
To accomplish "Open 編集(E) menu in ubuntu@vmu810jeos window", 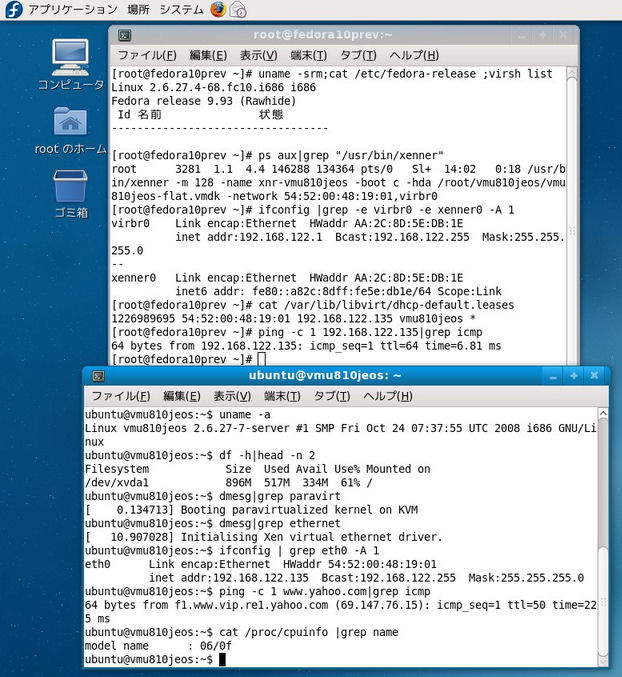I will [182, 396].
